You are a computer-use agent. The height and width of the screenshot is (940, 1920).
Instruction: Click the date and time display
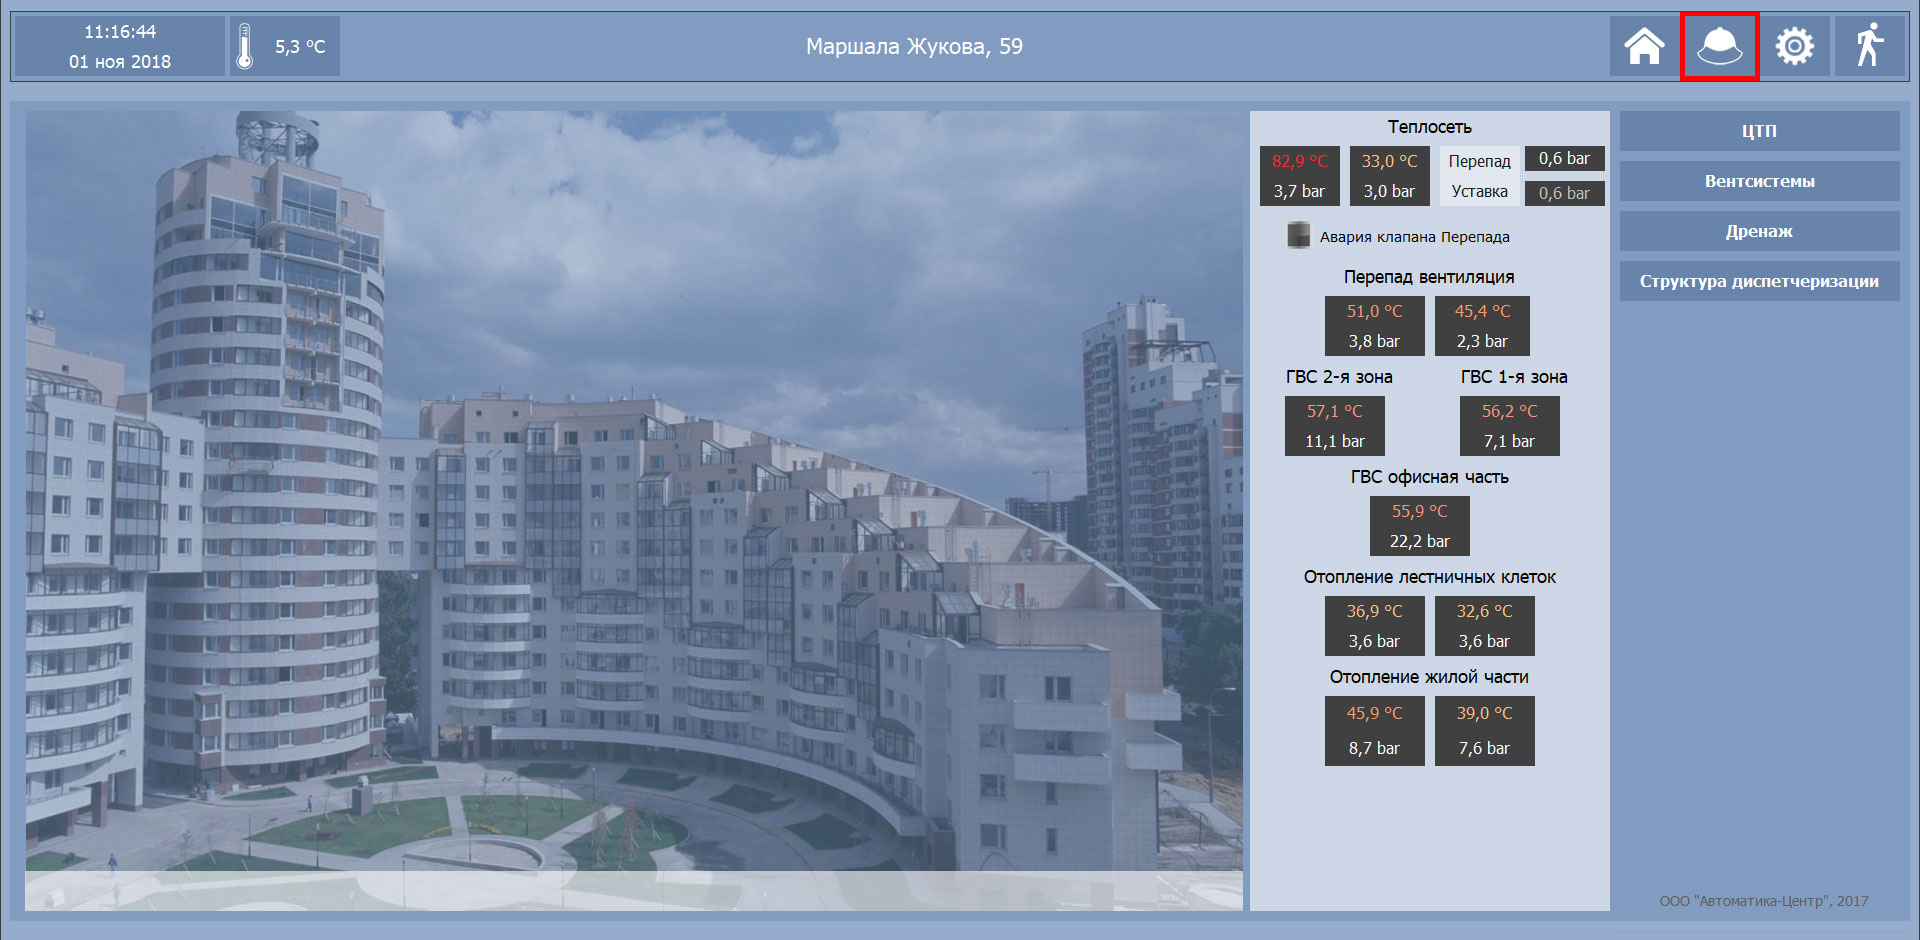[119, 46]
